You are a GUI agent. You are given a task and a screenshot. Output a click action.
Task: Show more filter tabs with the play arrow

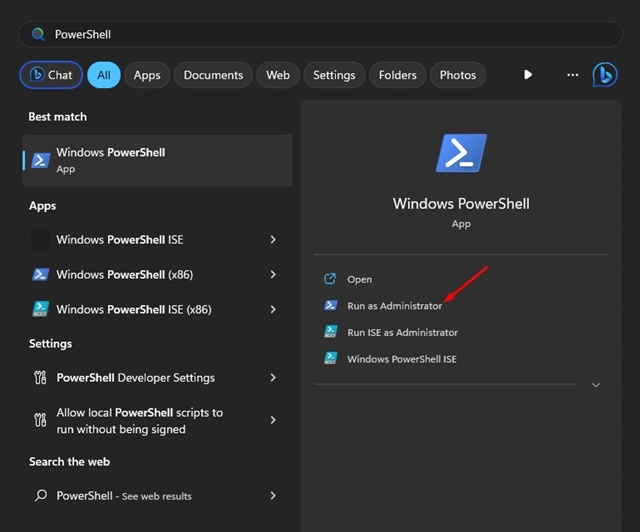(528, 75)
